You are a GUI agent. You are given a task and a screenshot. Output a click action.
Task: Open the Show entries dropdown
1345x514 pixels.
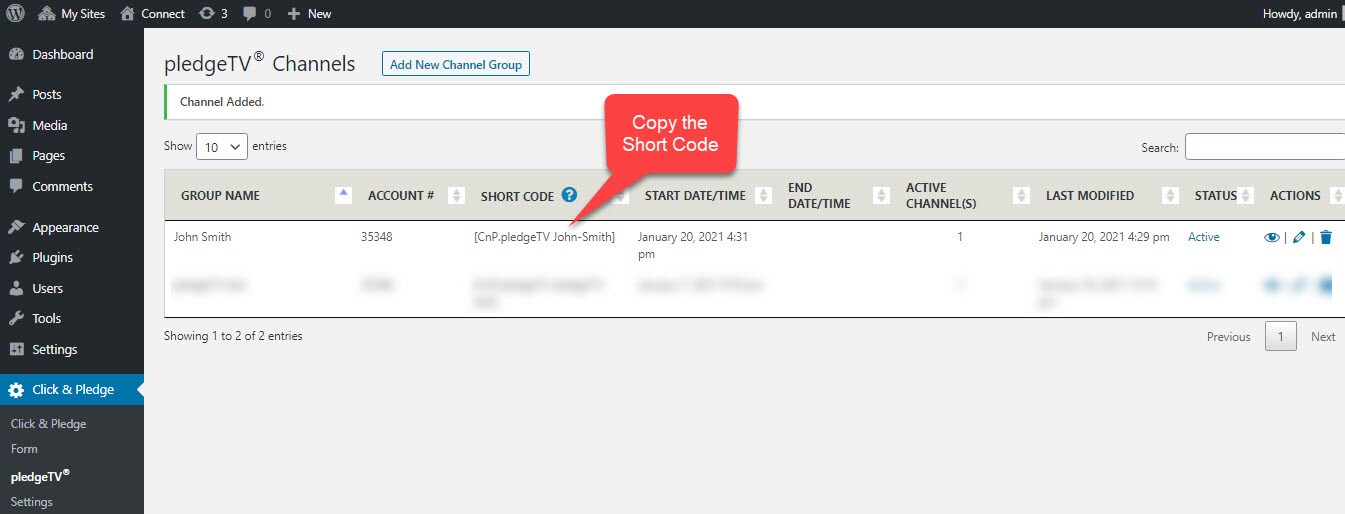pos(222,146)
